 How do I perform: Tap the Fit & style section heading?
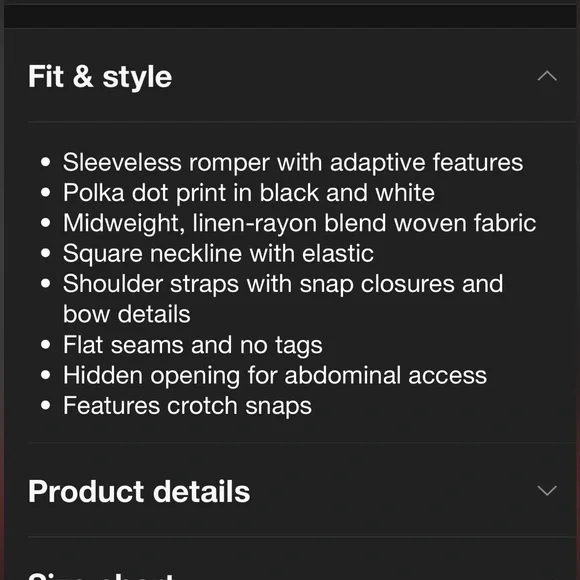[100, 77]
